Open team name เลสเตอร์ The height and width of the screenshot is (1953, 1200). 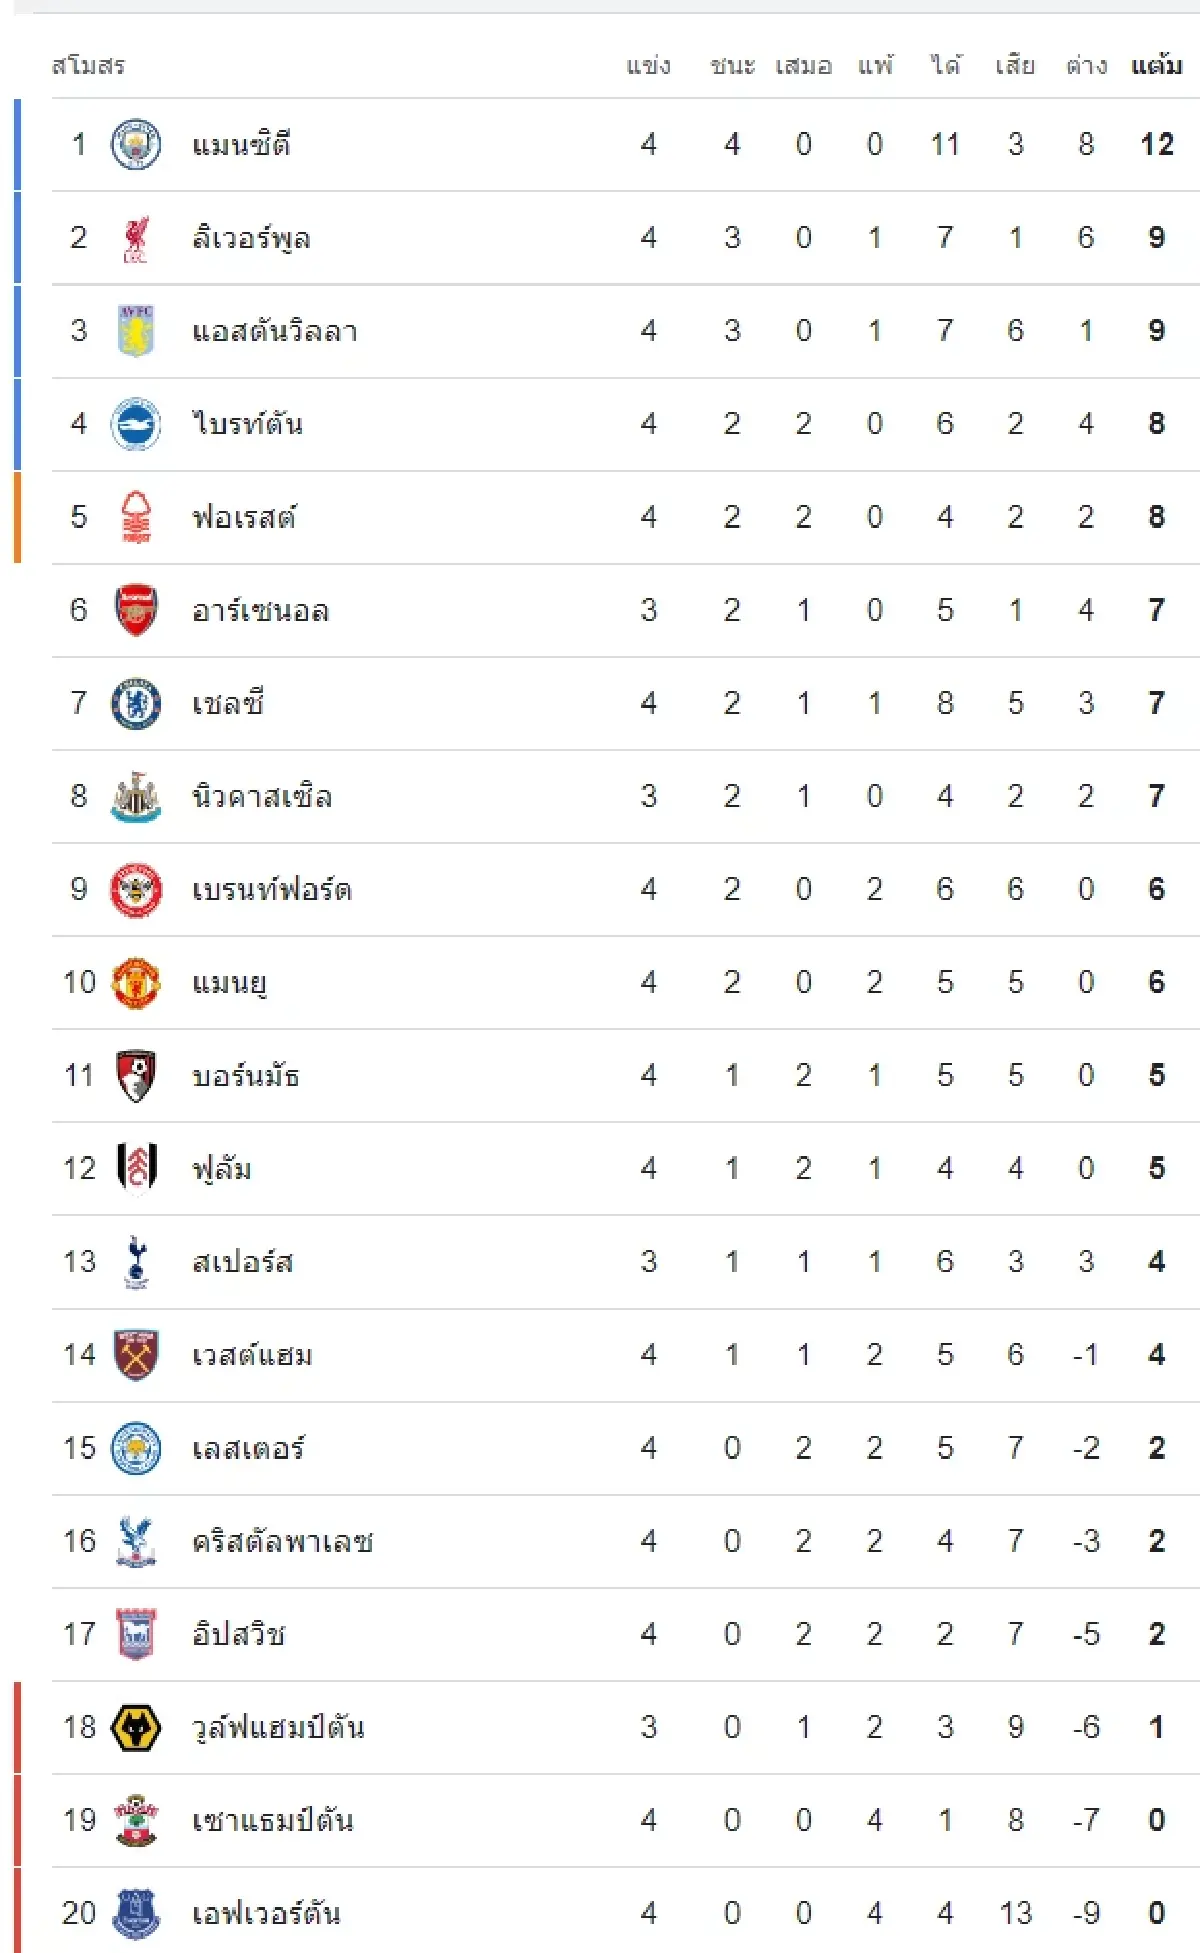pos(248,1448)
